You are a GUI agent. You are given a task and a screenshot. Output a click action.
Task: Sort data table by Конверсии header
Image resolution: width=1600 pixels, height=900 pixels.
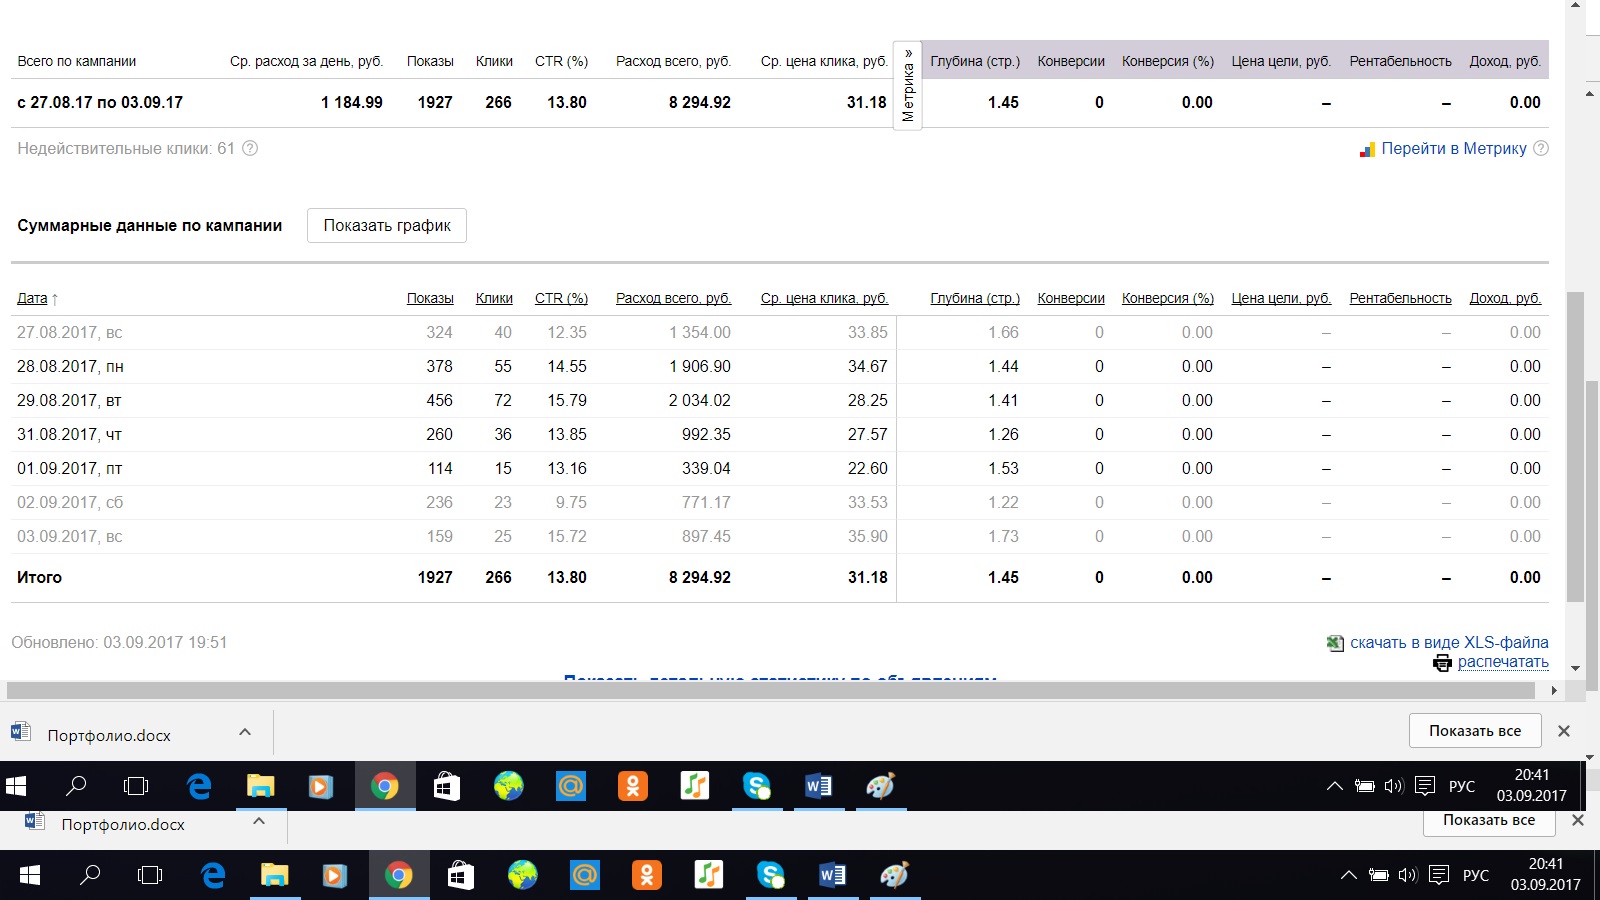coord(1071,298)
